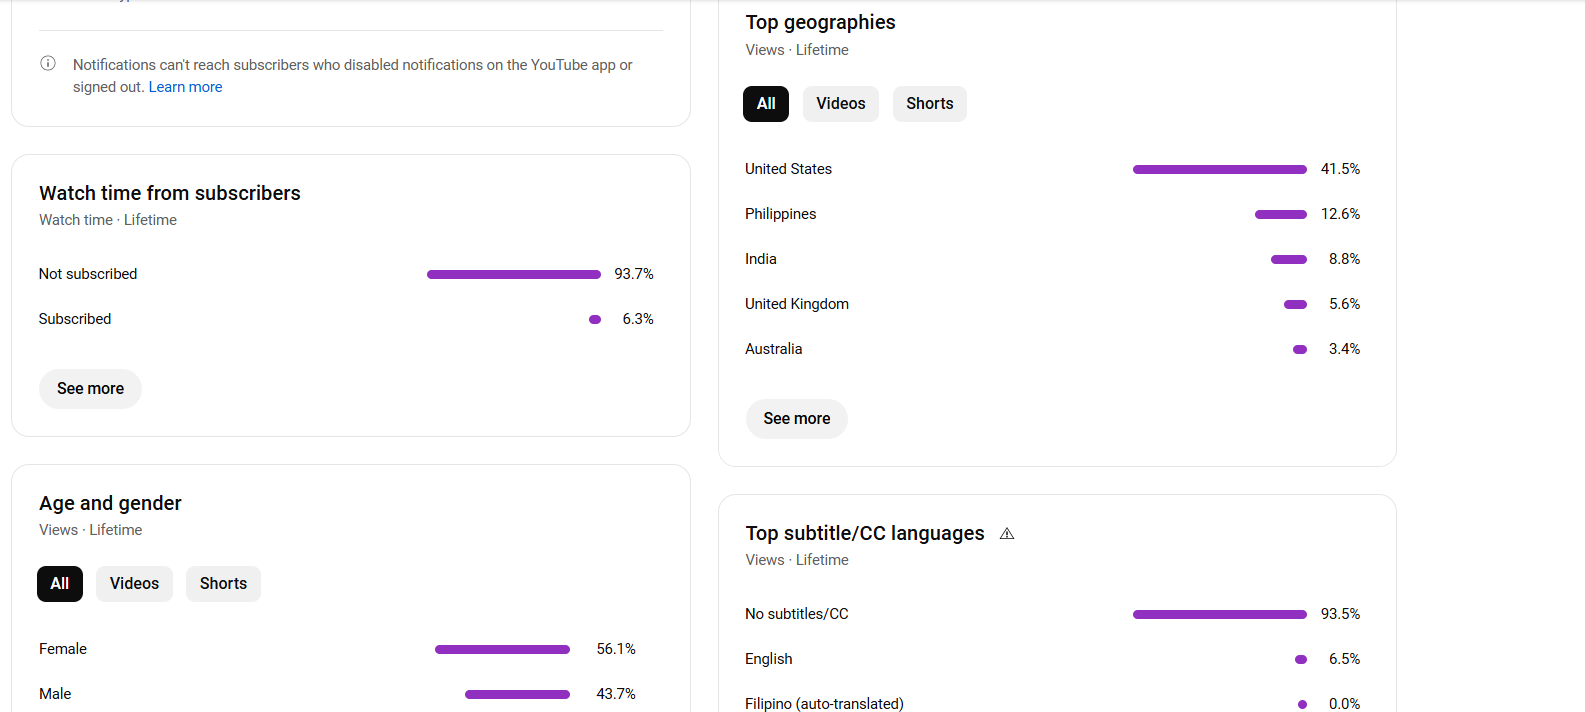Click the Subscribed 6.3% dot indicator
This screenshot has width=1585, height=712.
click(x=595, y=320)
